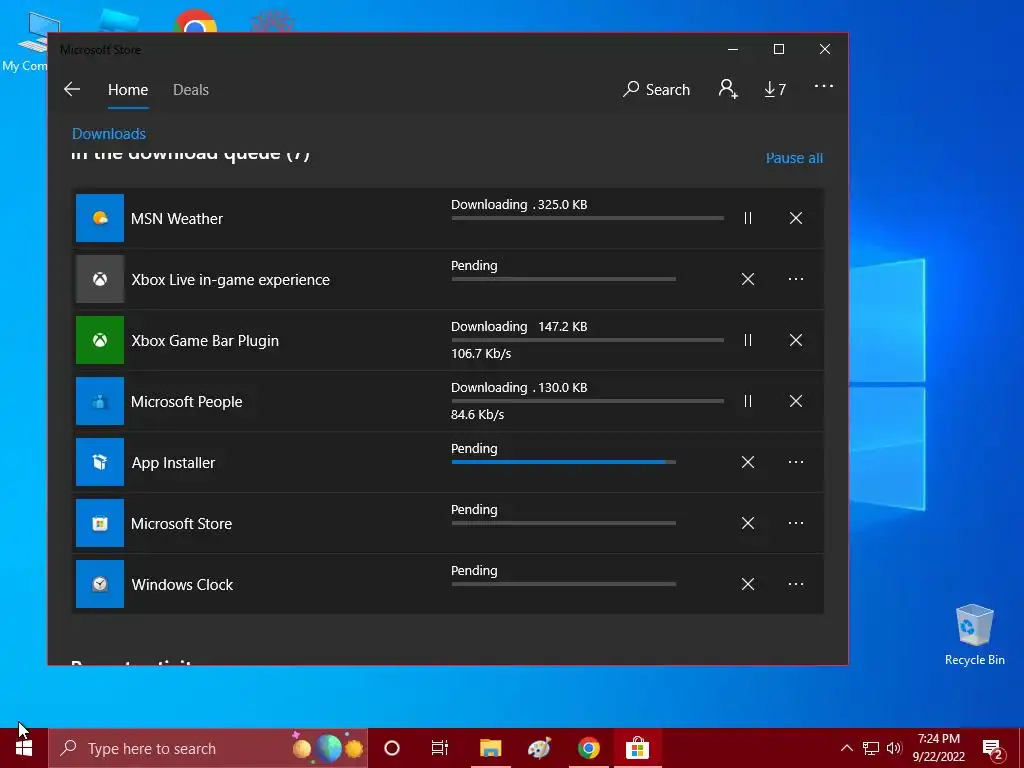Open Task View from the taskbar
The height and width of the screenshot is (768, 1024).
pyautogui.click(x=440, y=748)
